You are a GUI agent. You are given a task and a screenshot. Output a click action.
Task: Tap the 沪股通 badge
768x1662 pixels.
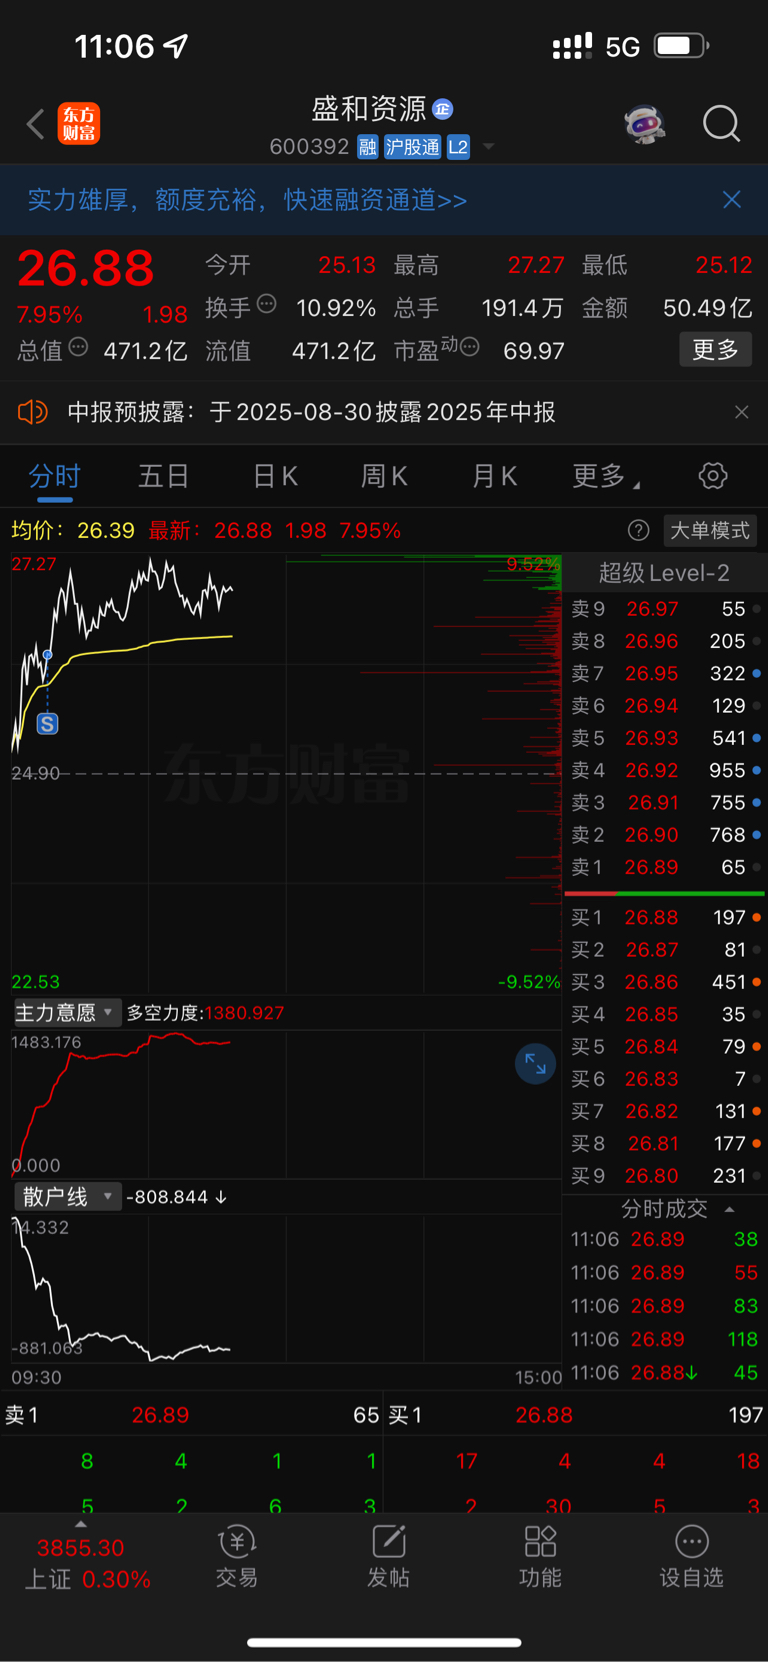[x=413, y=147]
